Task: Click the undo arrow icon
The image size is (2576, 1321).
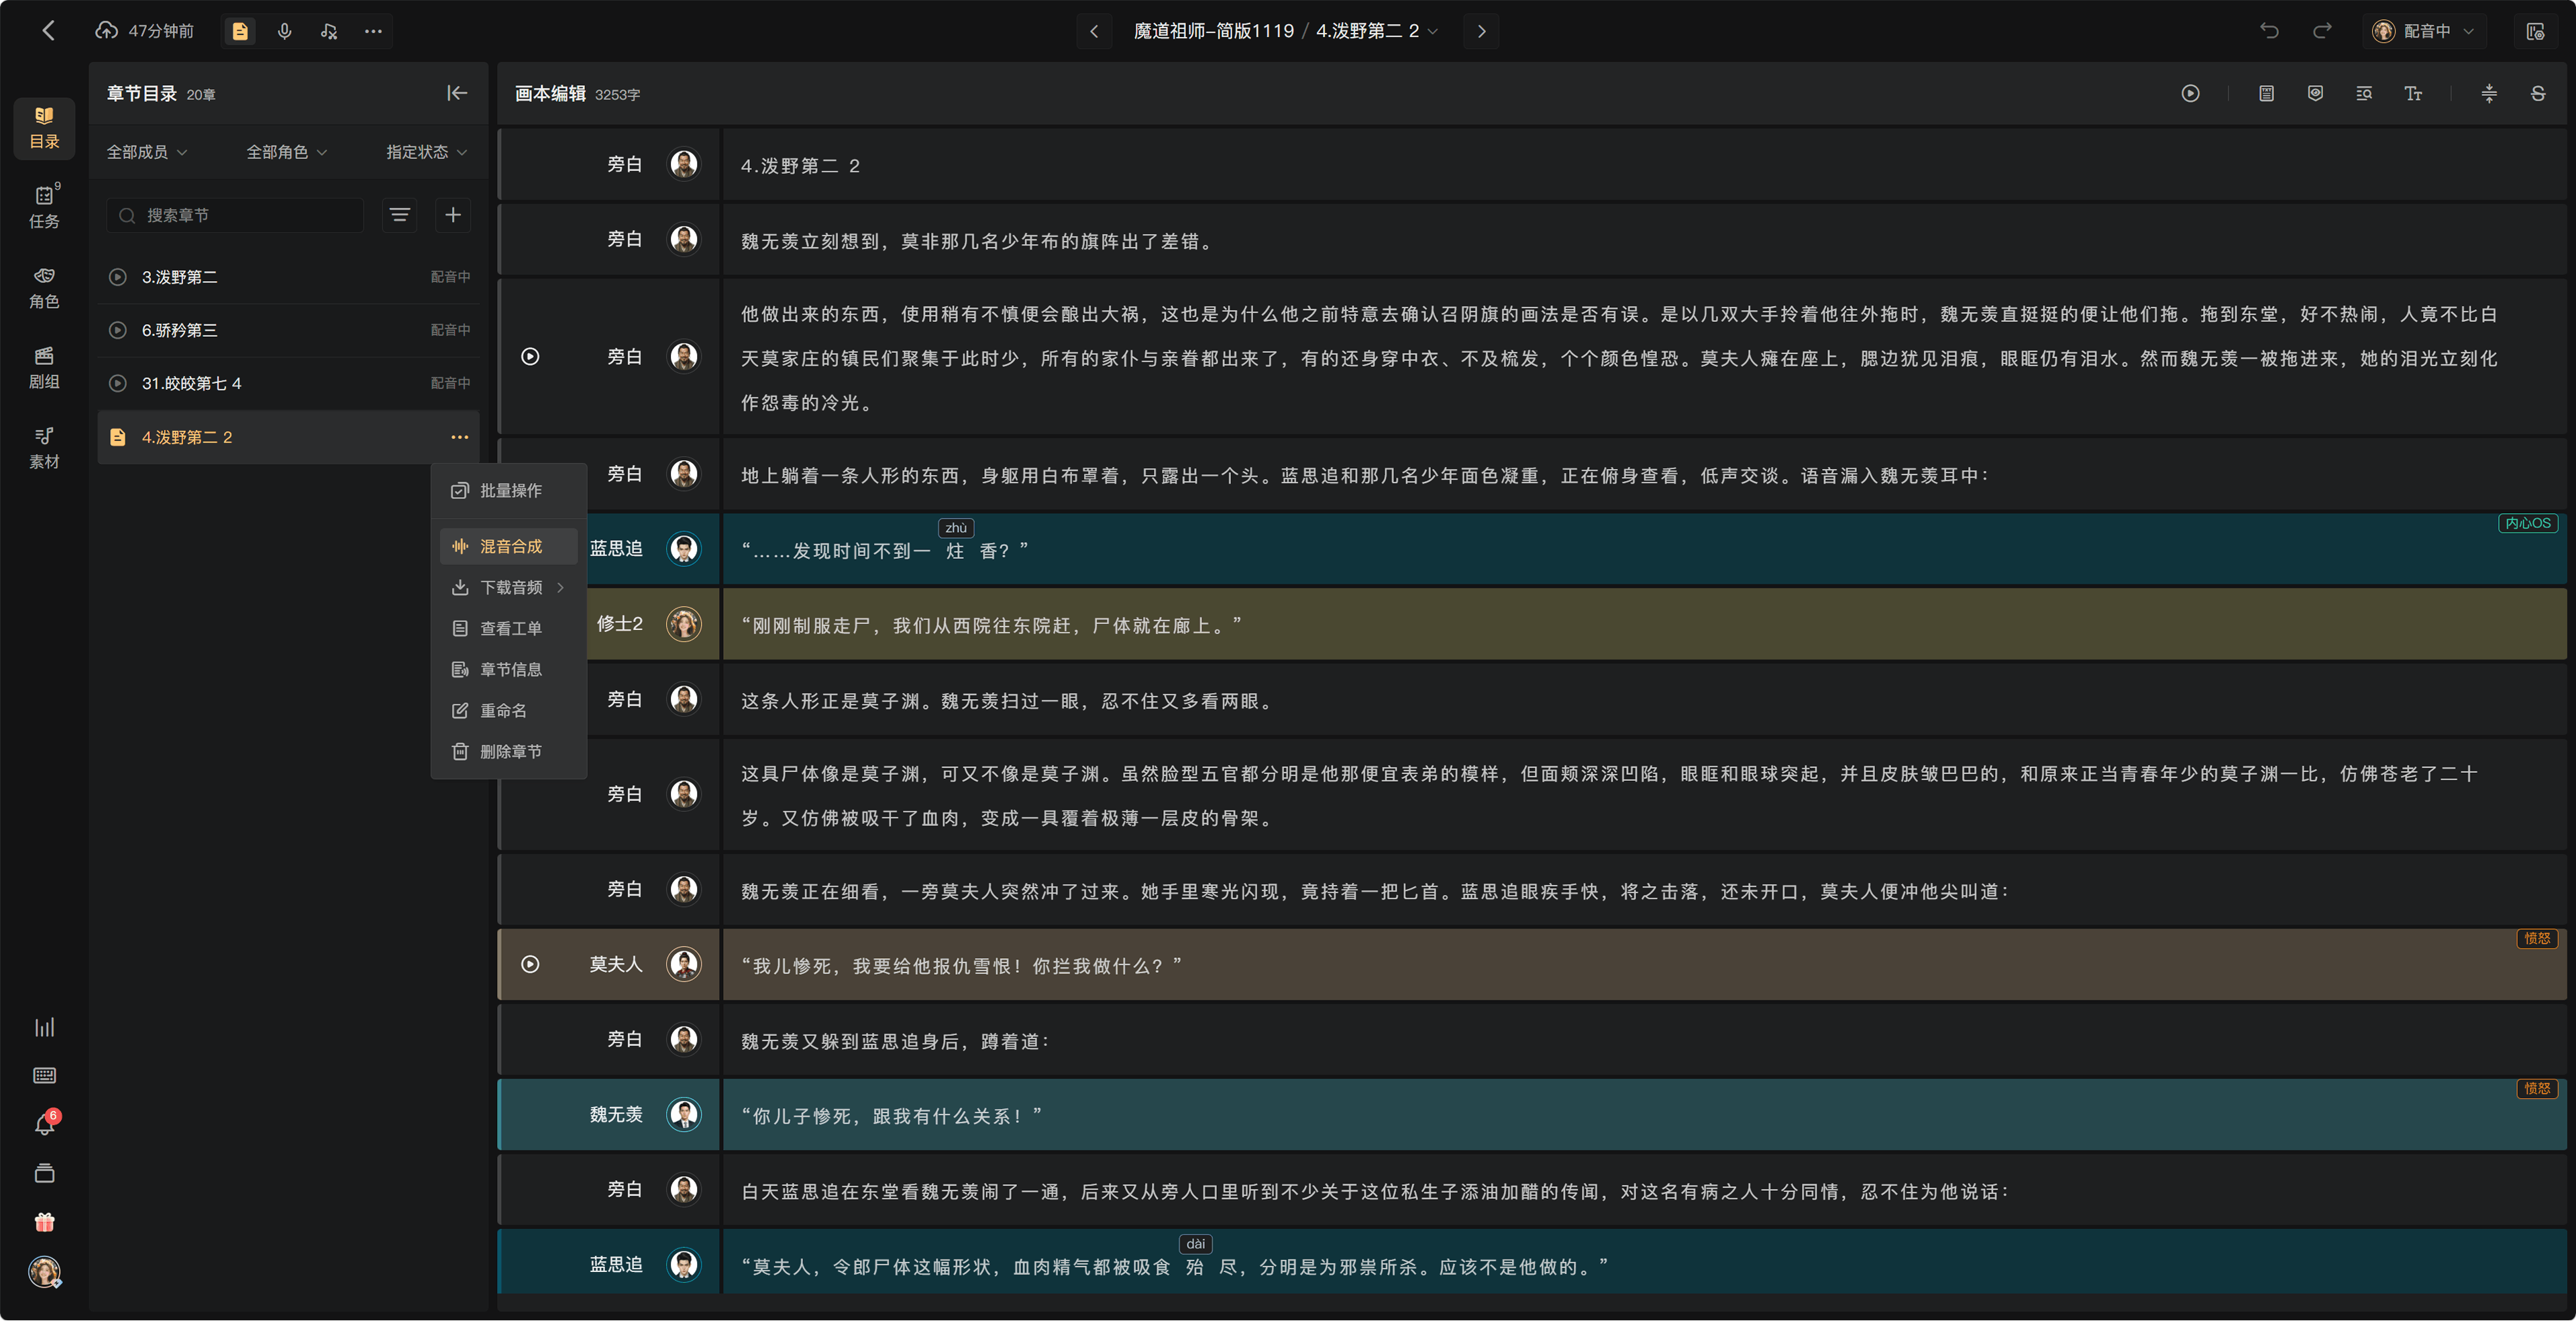Action: (x=2269, y=31)
